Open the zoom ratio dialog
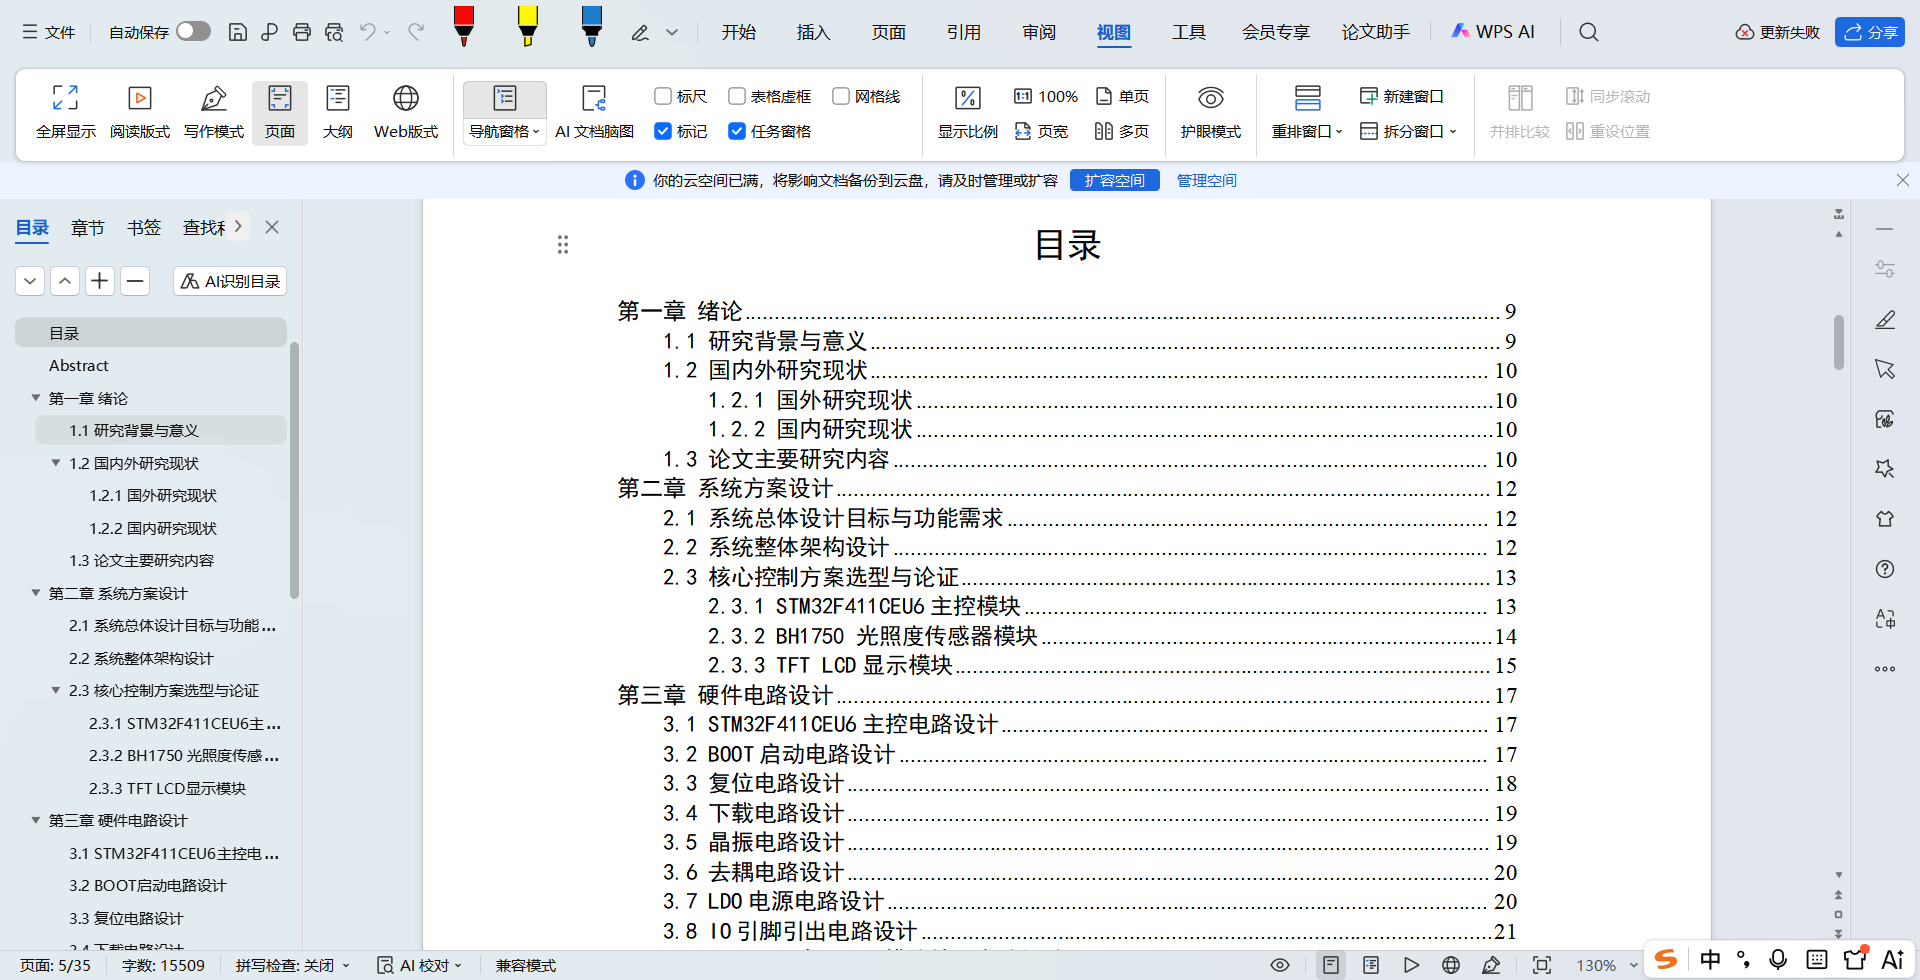 pyautogui.click(x=967, y=111)
